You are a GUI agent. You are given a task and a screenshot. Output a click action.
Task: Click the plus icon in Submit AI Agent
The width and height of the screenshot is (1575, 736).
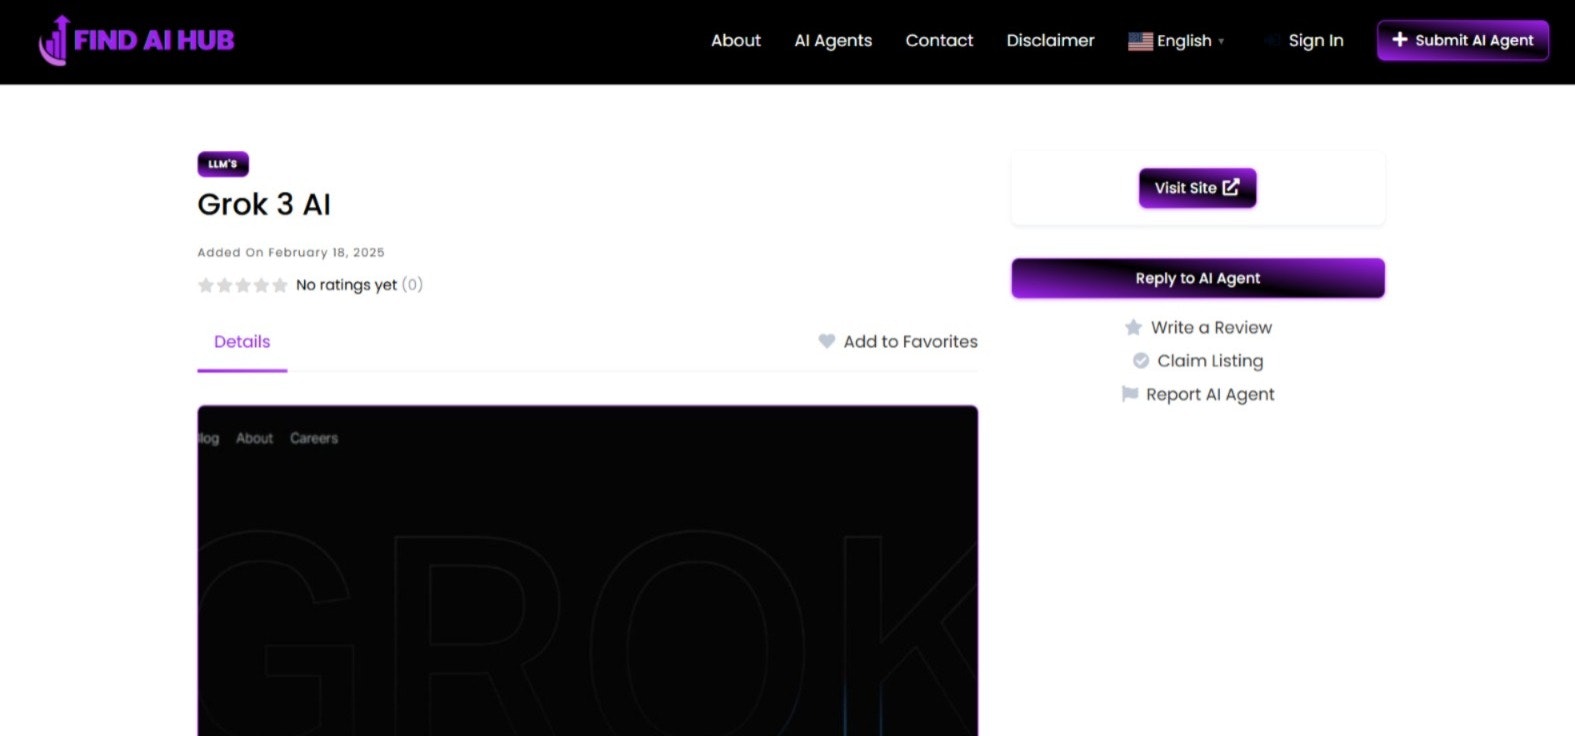click(x=1399, y=40)
